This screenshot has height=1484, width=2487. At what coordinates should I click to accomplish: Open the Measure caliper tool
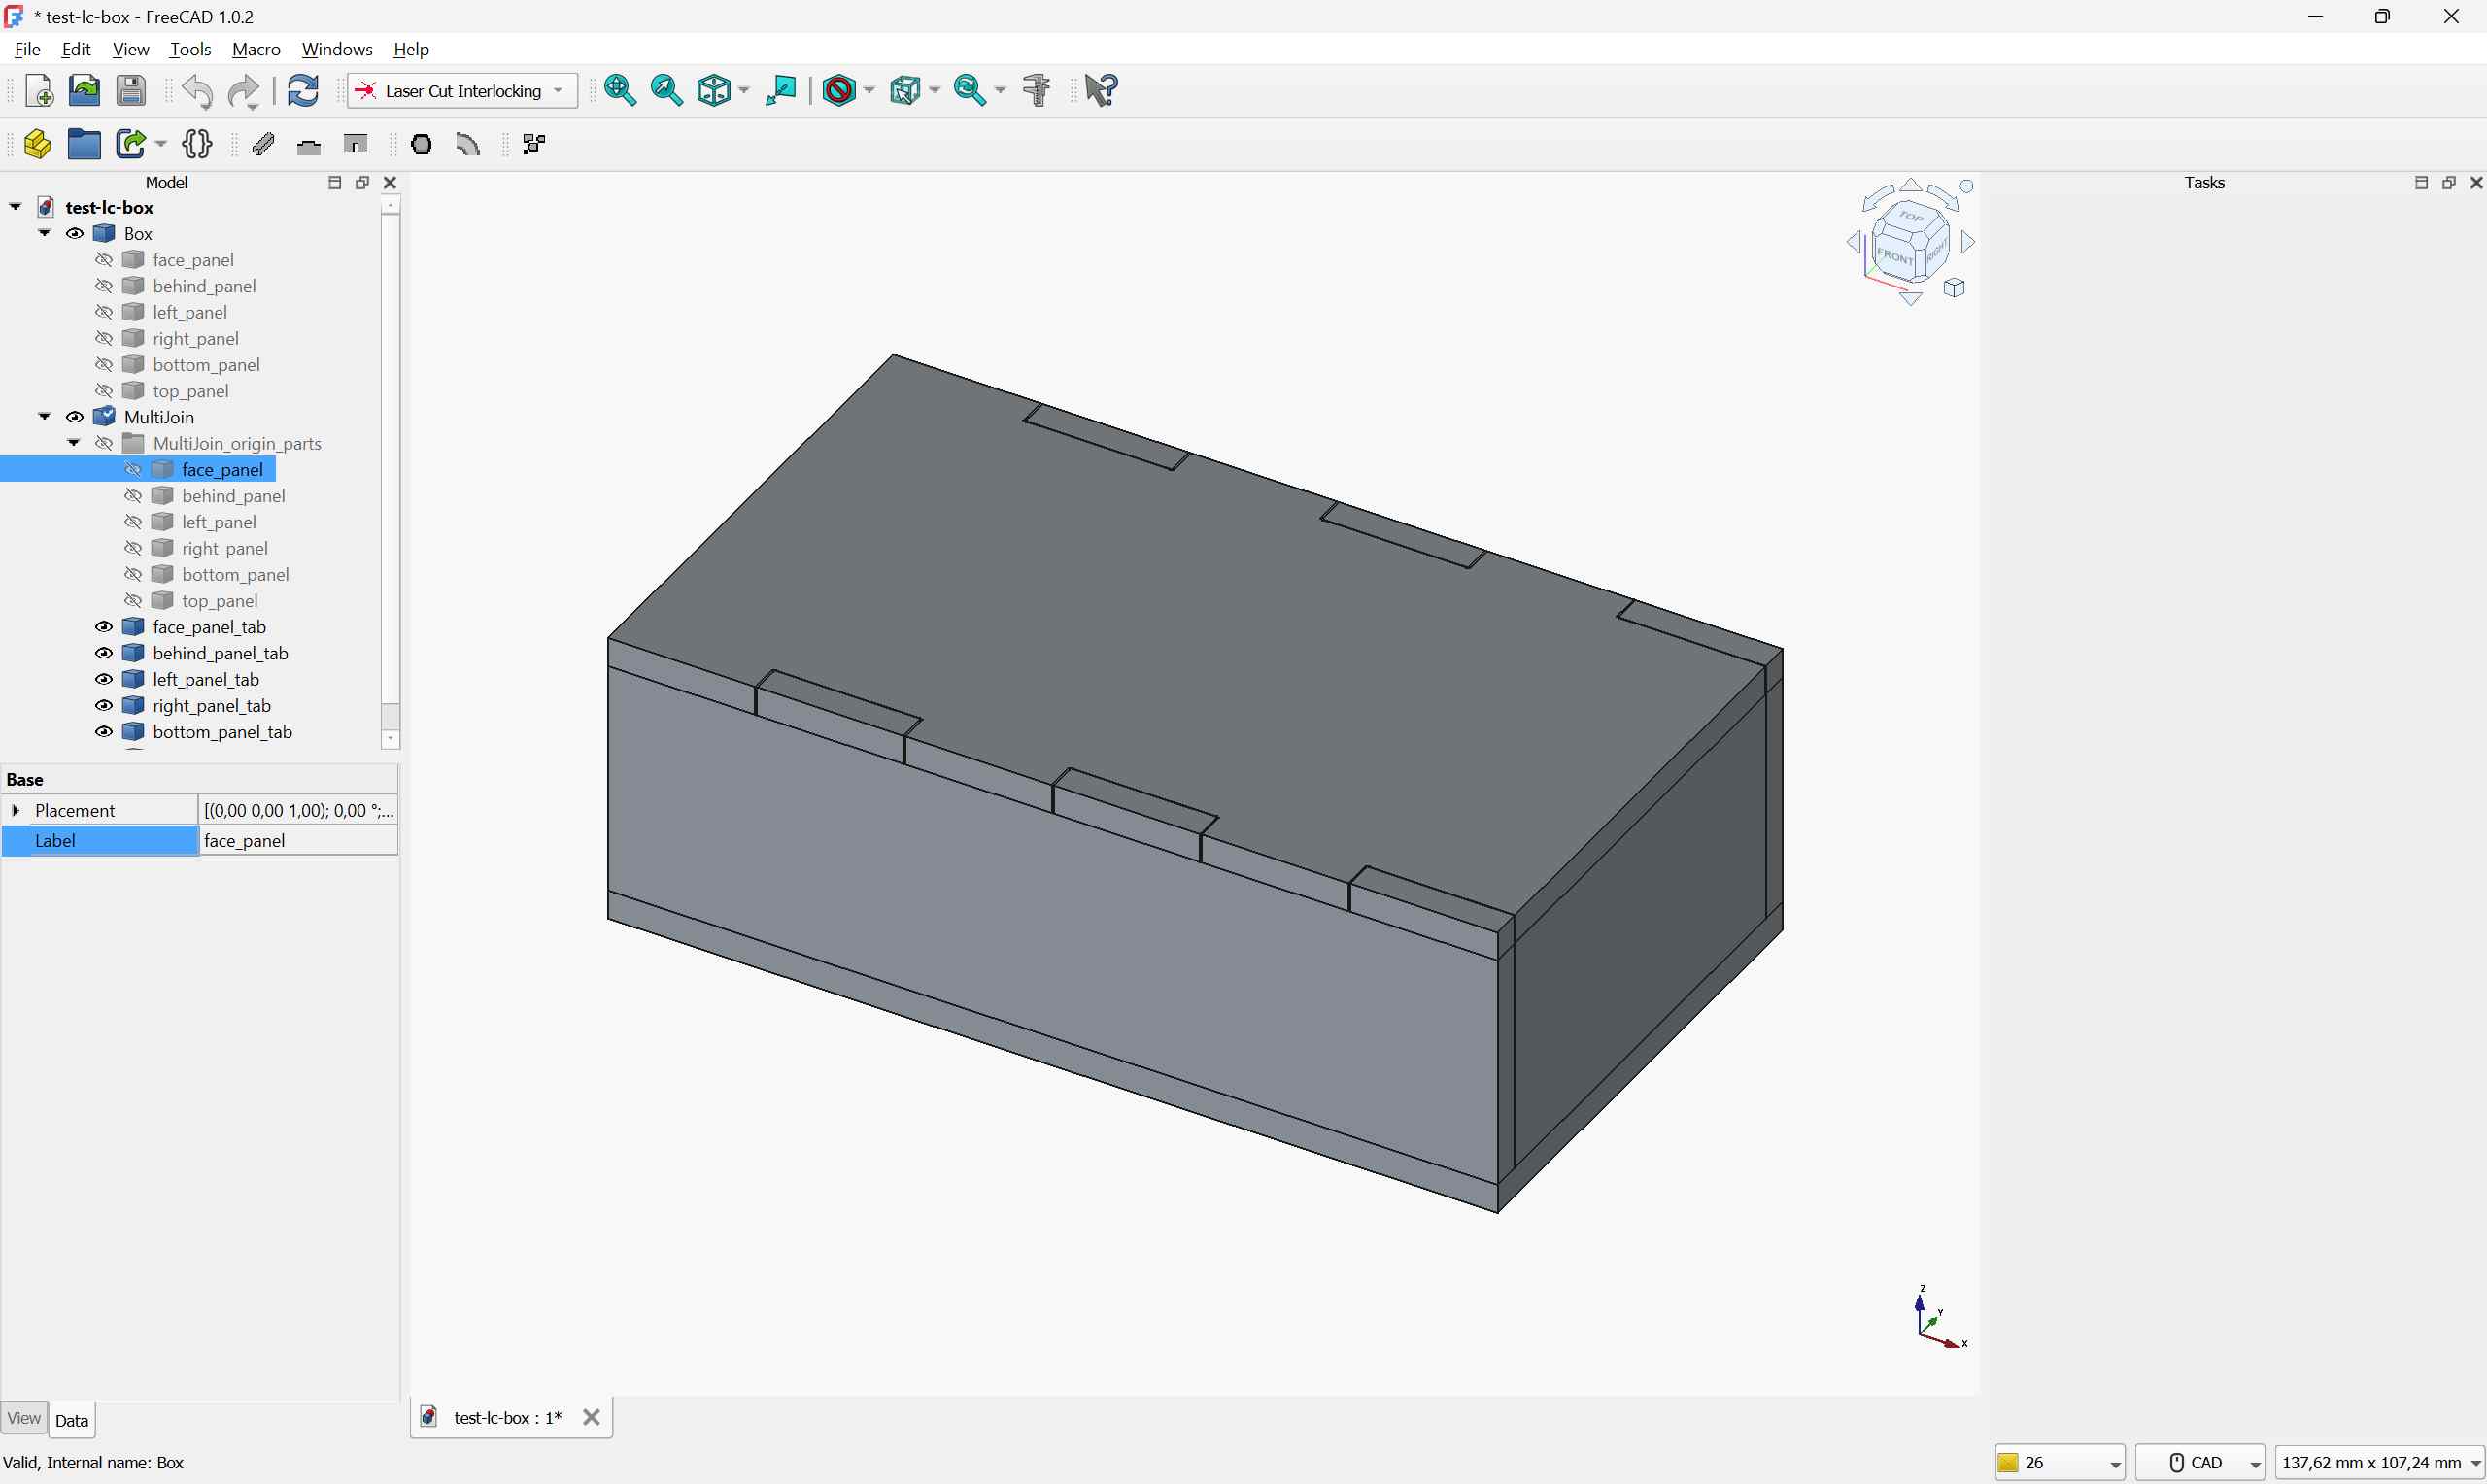point(1037,90)
